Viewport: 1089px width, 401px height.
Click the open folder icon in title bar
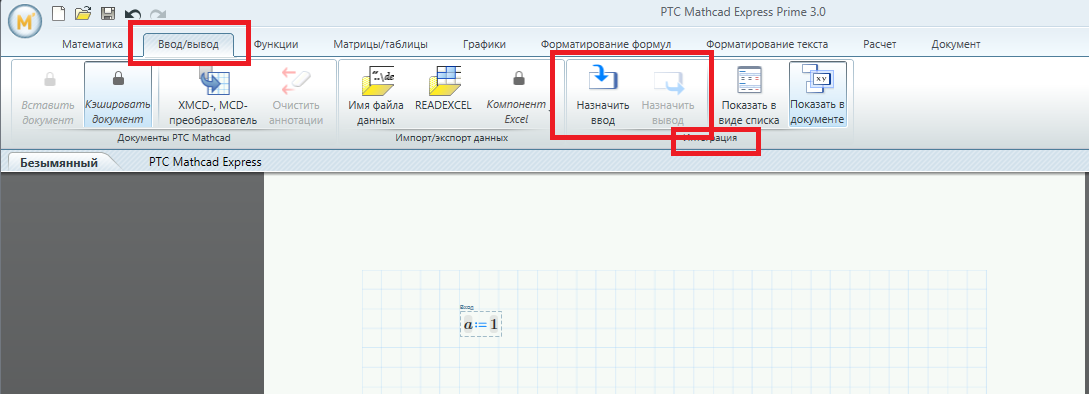pyautogui.click(x=83, y=13)
